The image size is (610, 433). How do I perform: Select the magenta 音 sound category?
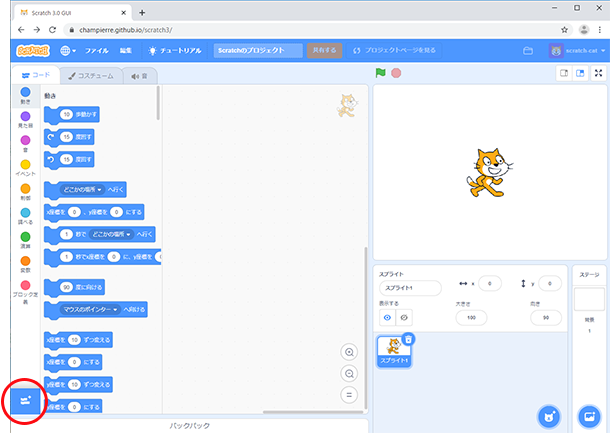[x=25, y=144]
